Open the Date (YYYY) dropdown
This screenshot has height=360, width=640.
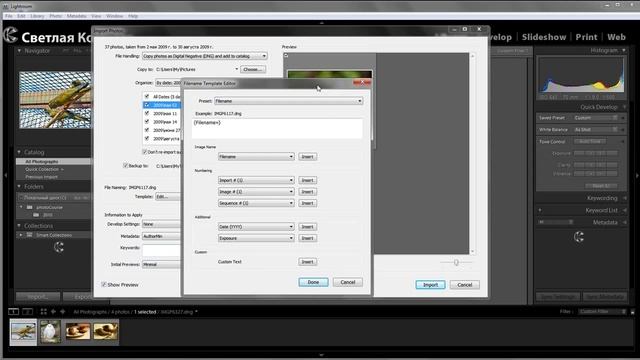coord(256,227)
